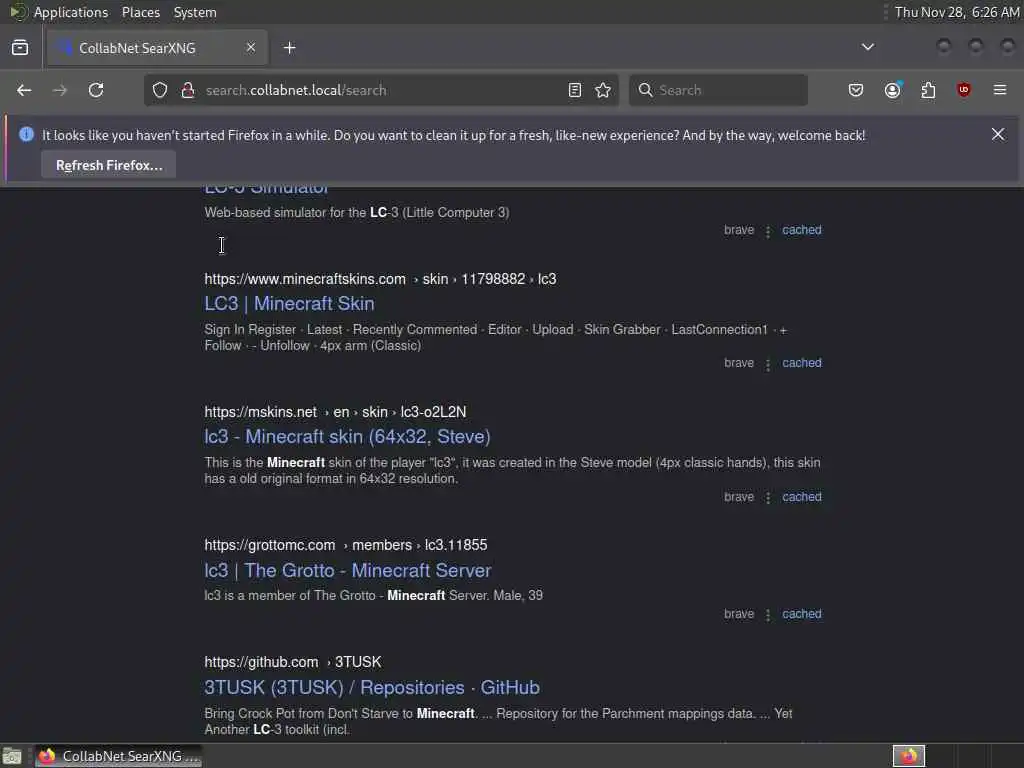This screenshot has width=1024, height=768.
Task: Open the LC3 | Minecraft Skin link
Action: [289, 304]
